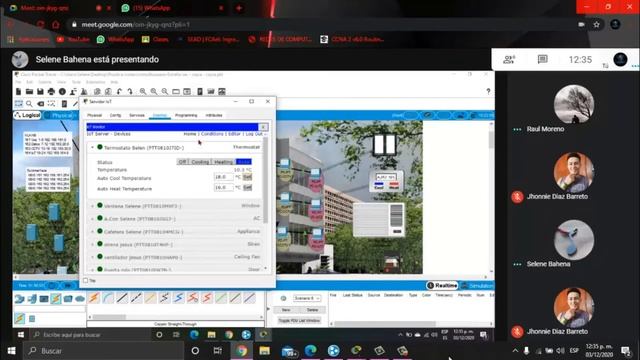Switch to Realtime mode
This screenshot has height=360, width=640.
442,285
